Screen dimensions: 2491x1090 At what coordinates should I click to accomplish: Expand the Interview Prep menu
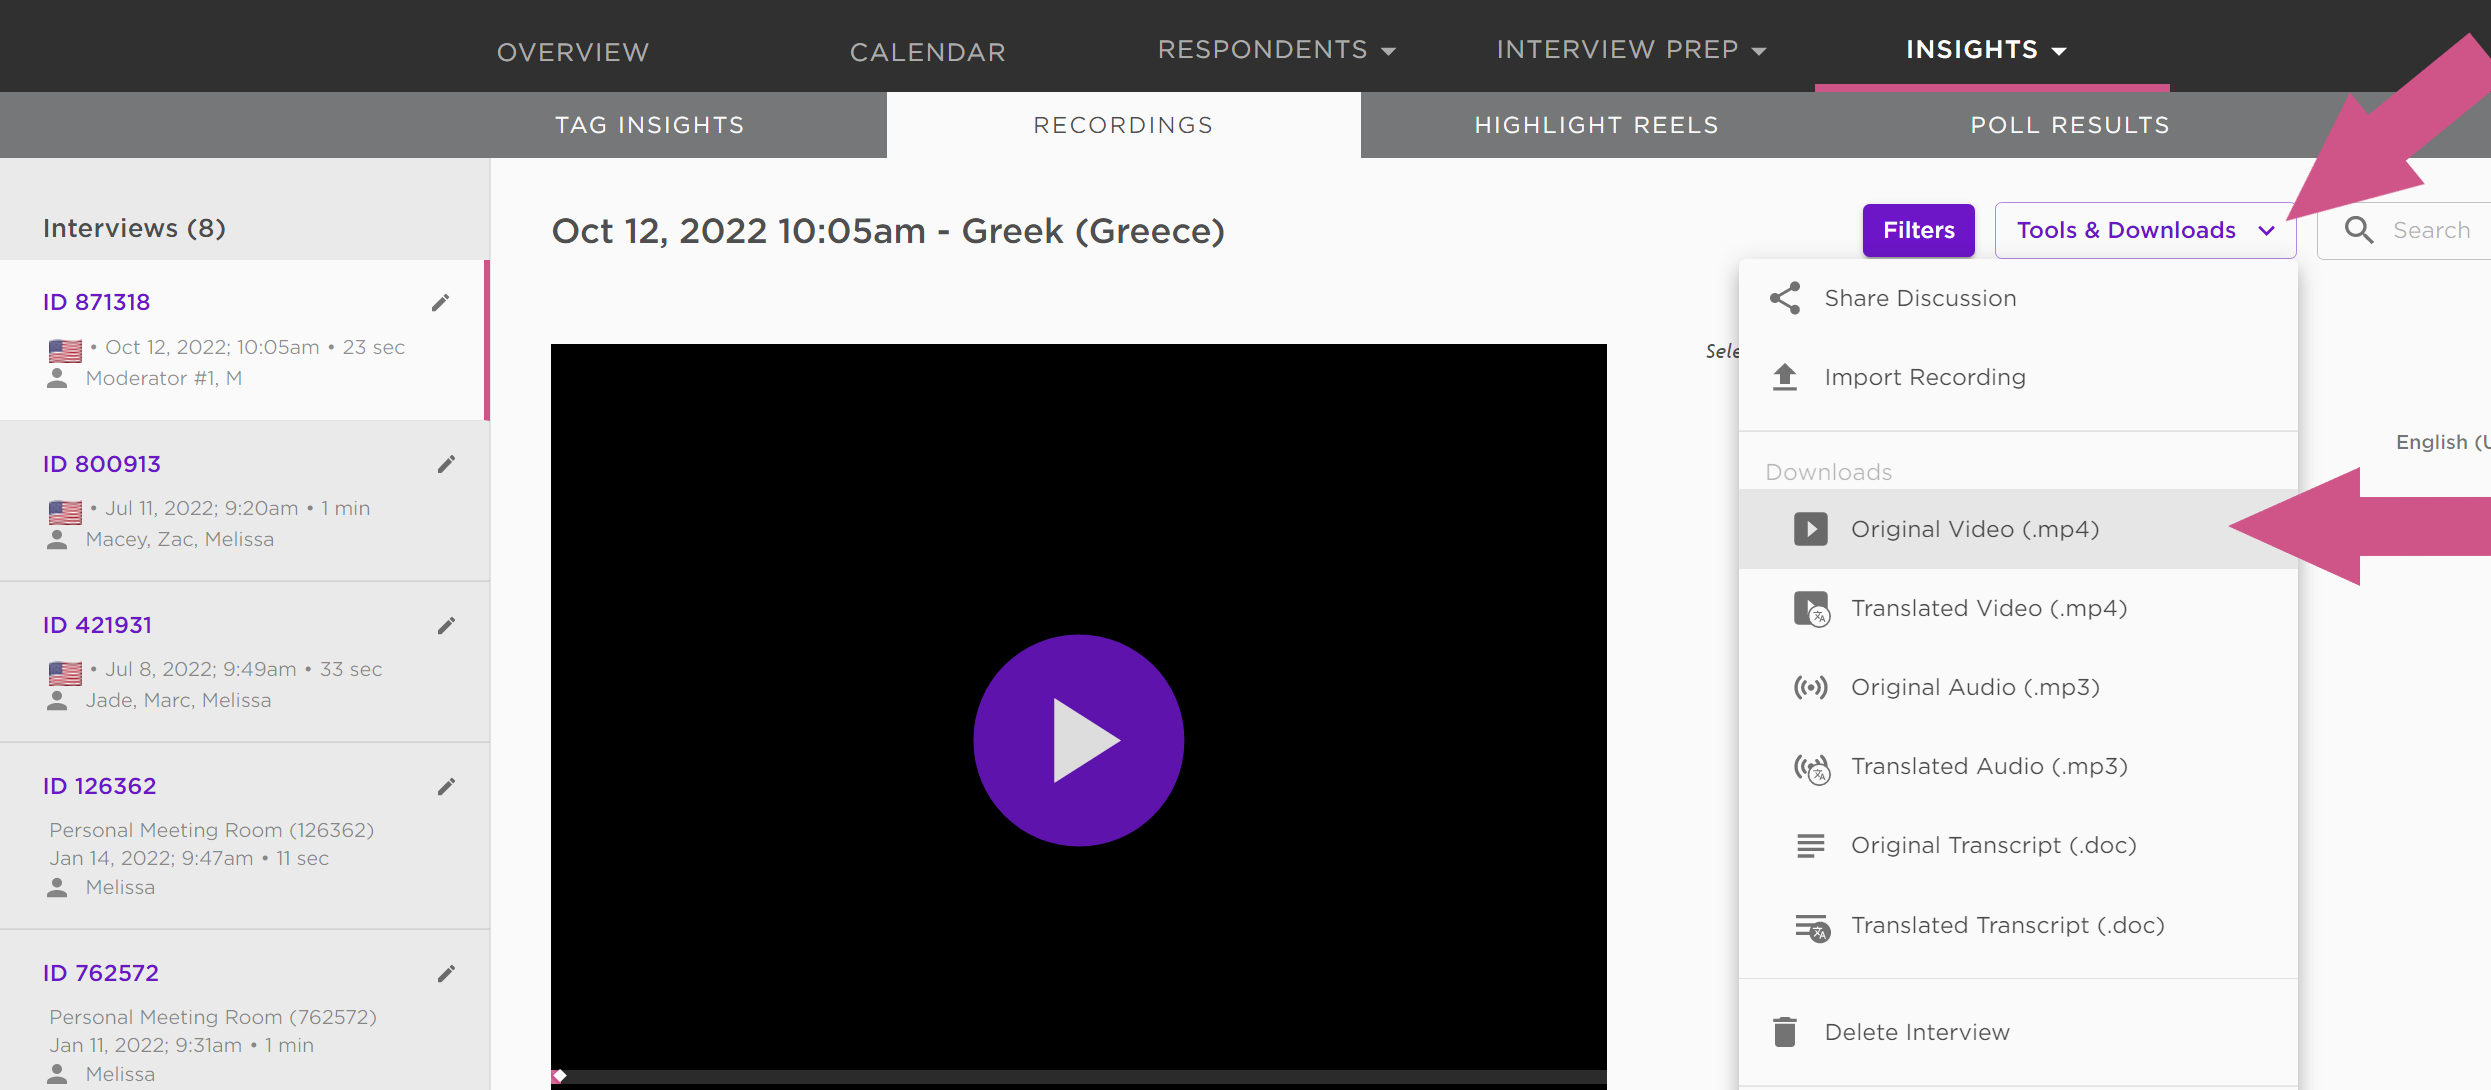pyautogui.click(x=1631, y=49)
